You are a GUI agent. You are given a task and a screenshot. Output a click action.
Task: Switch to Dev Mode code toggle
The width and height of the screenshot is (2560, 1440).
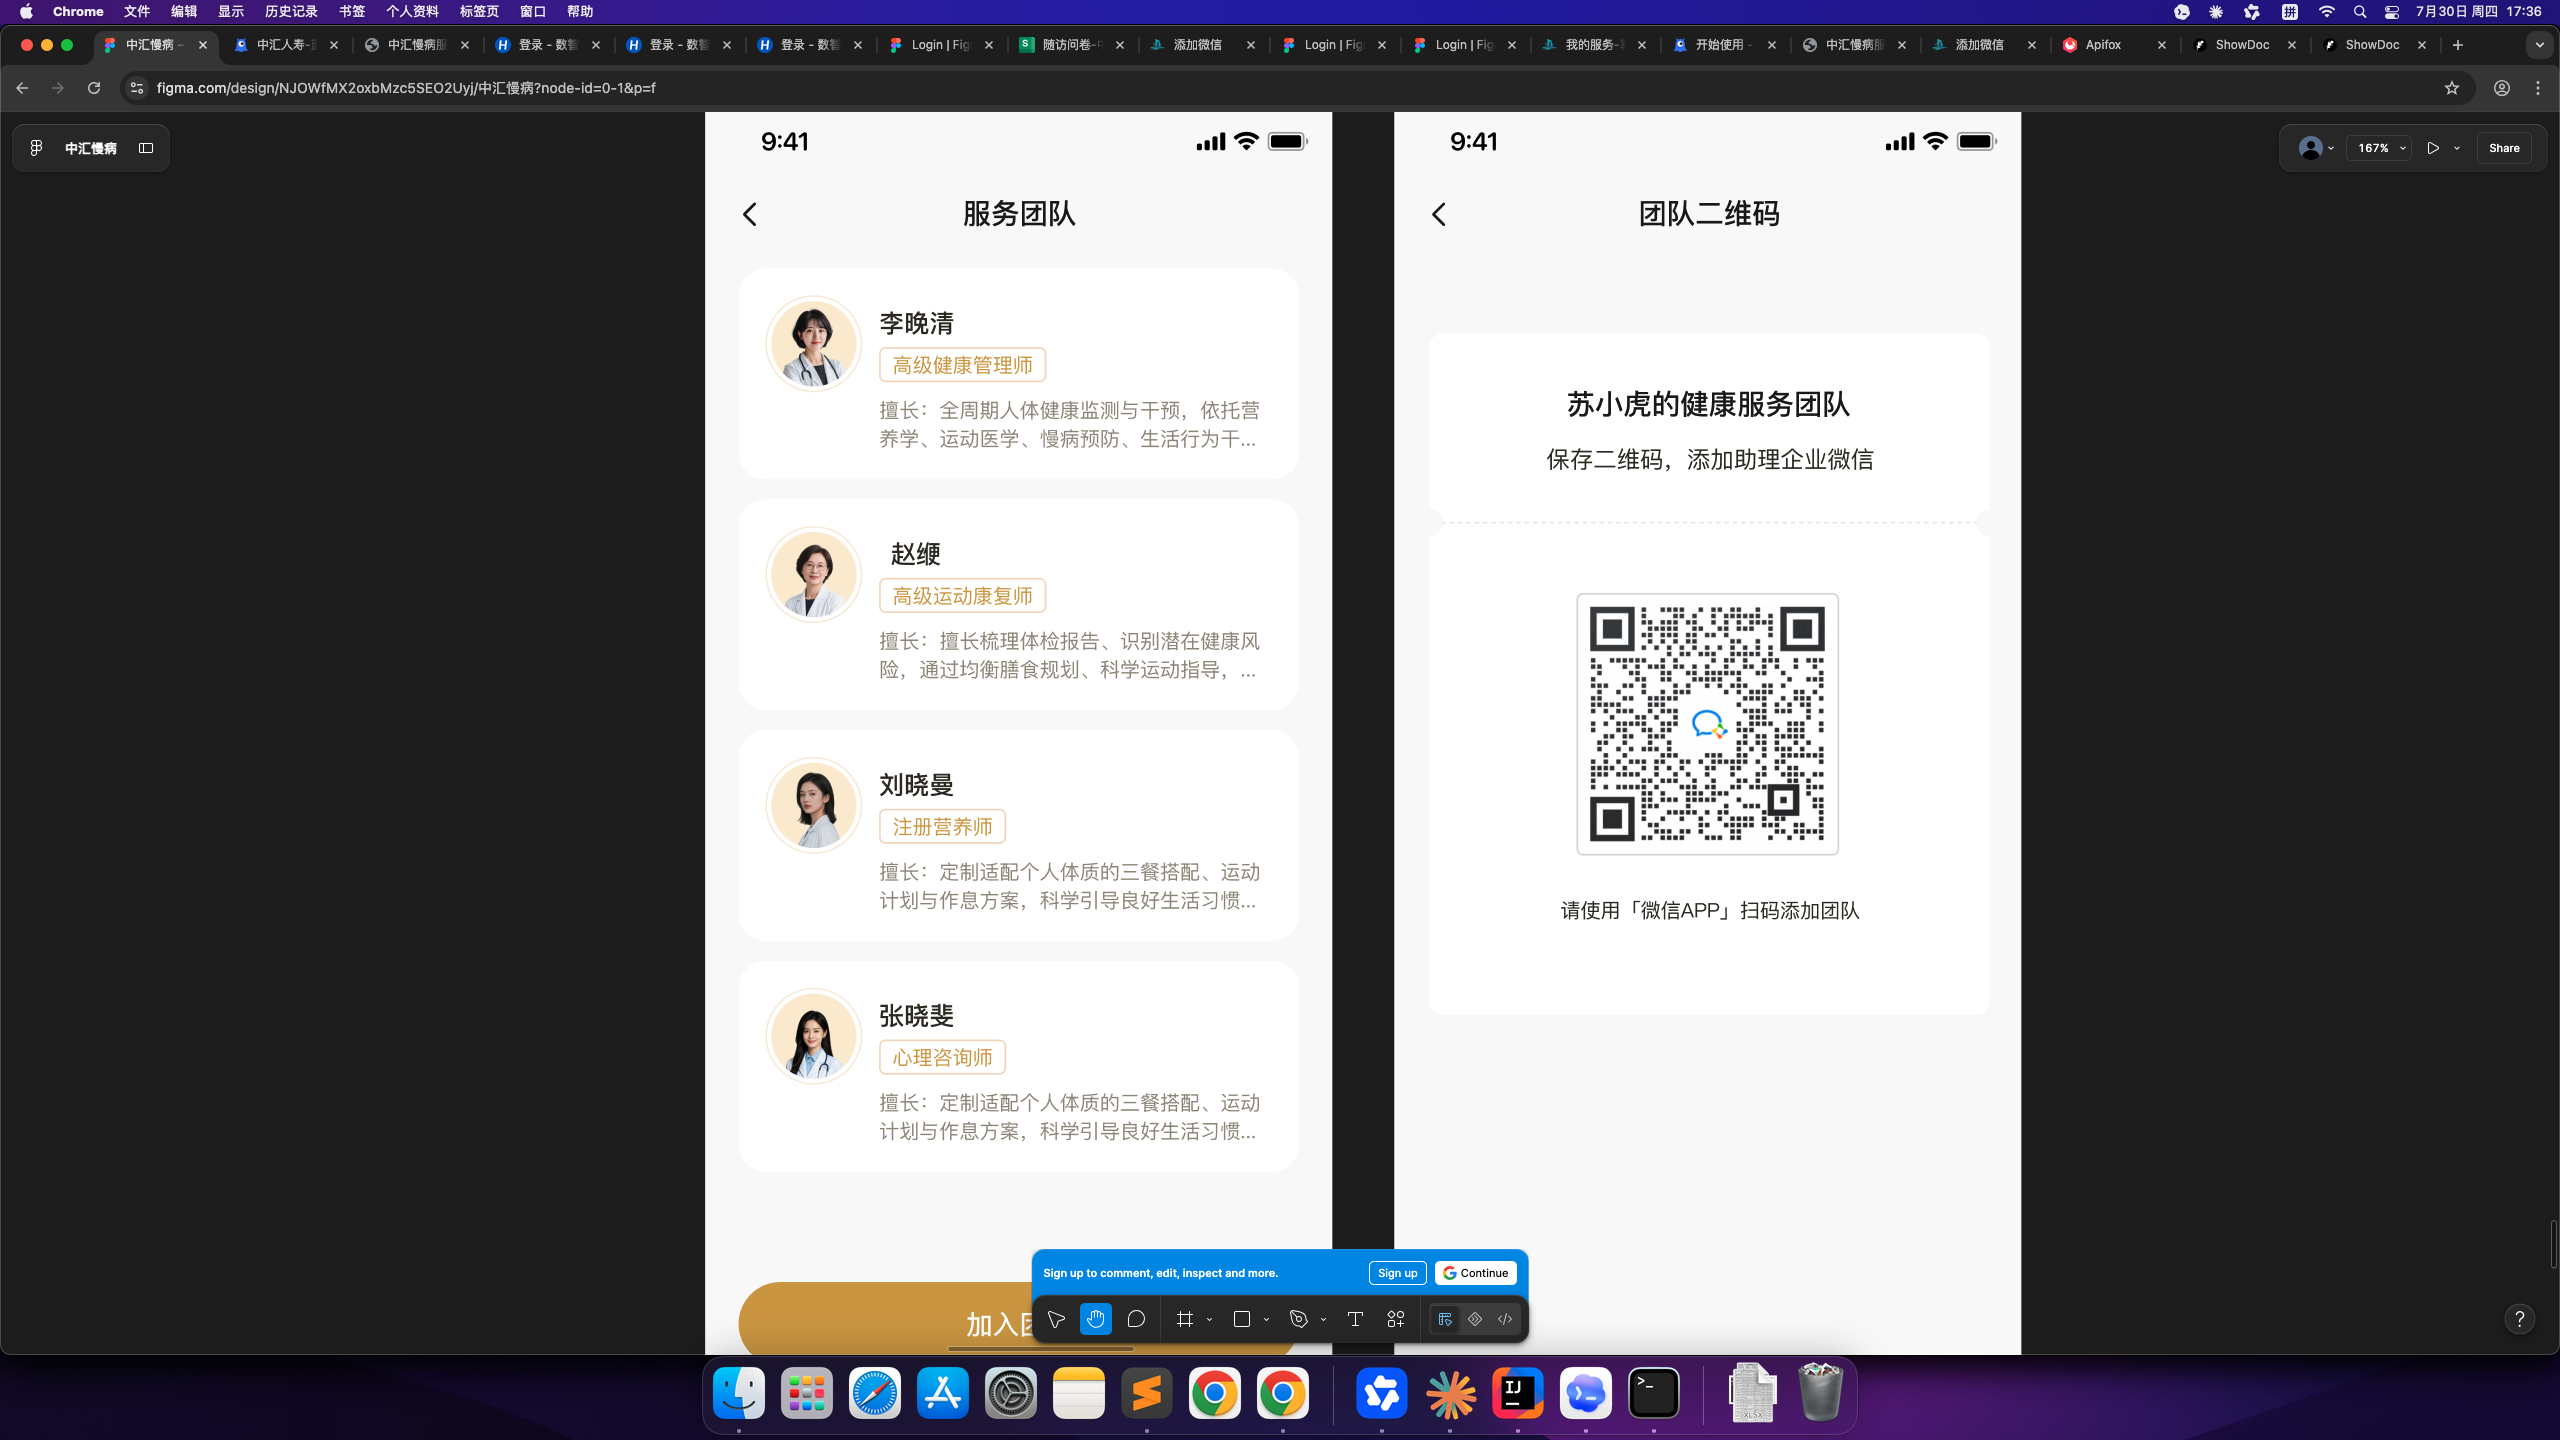(1505, 1319)
